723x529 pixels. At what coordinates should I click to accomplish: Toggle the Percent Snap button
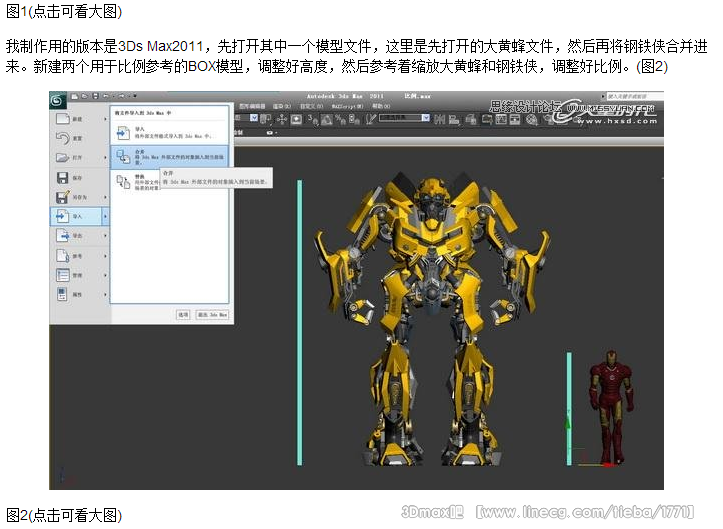pos(341,120)
